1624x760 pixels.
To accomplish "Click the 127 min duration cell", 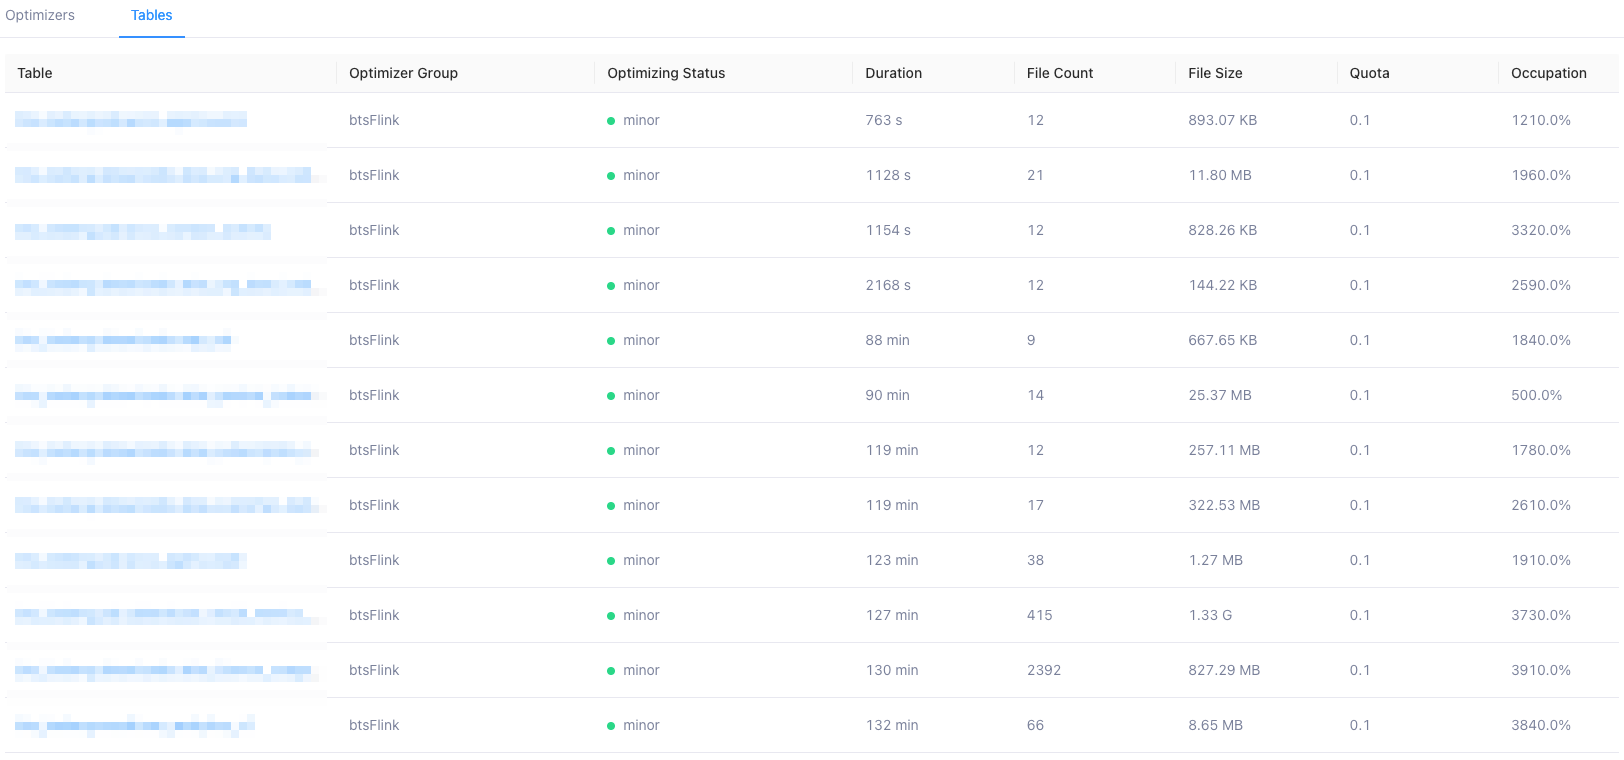I will (892, 615).
